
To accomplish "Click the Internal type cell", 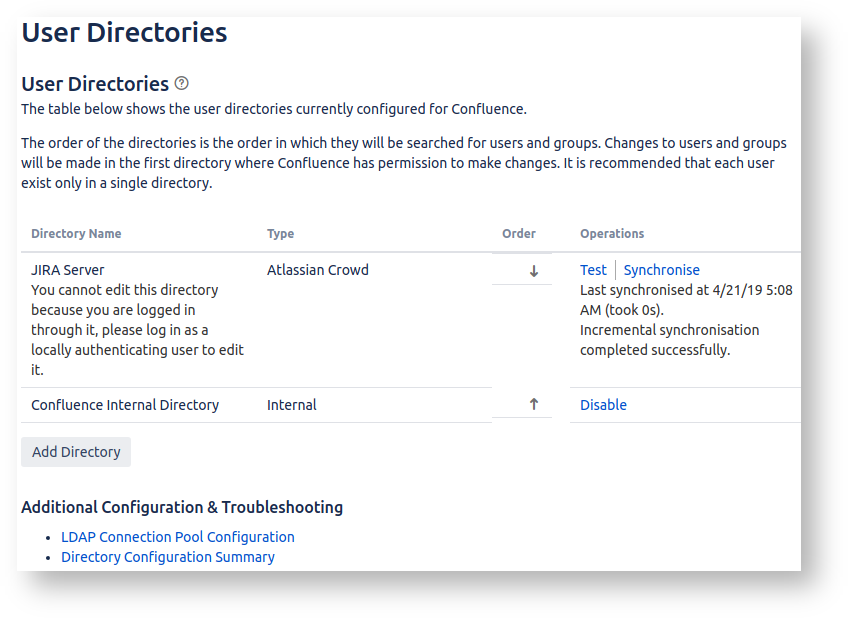I will click(x=291, y=405).
